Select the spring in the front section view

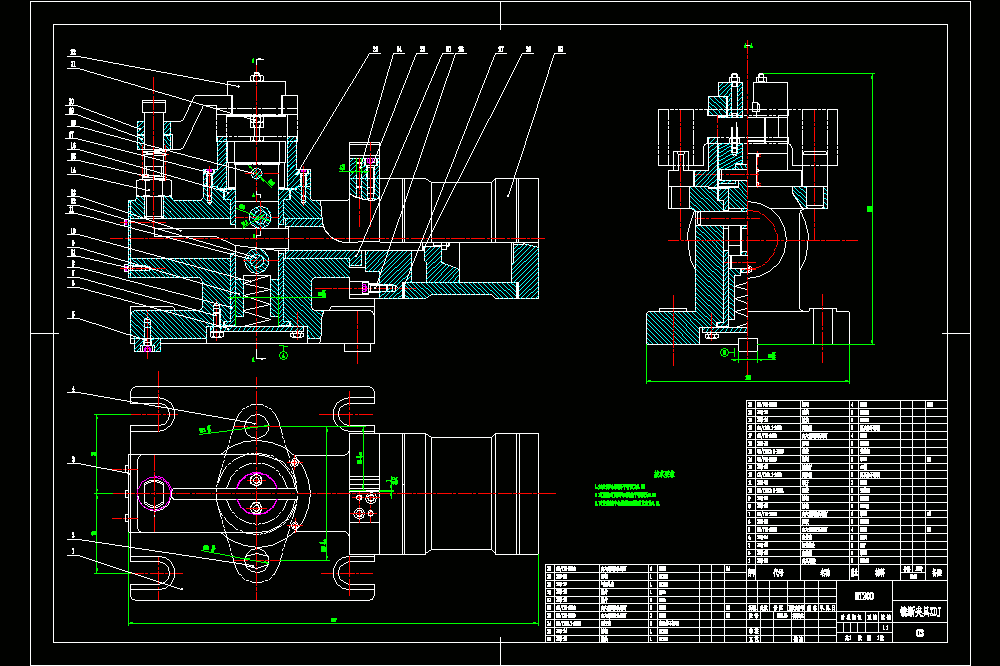point(256,299)
